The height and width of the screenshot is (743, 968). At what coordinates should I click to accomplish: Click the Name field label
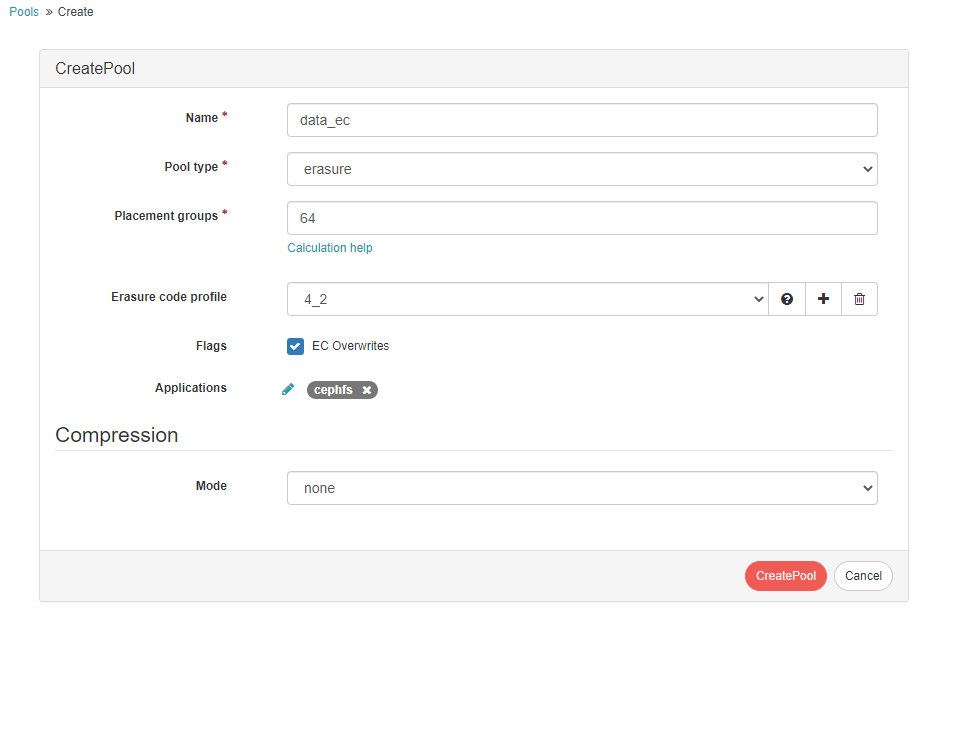tap(202, 118)
